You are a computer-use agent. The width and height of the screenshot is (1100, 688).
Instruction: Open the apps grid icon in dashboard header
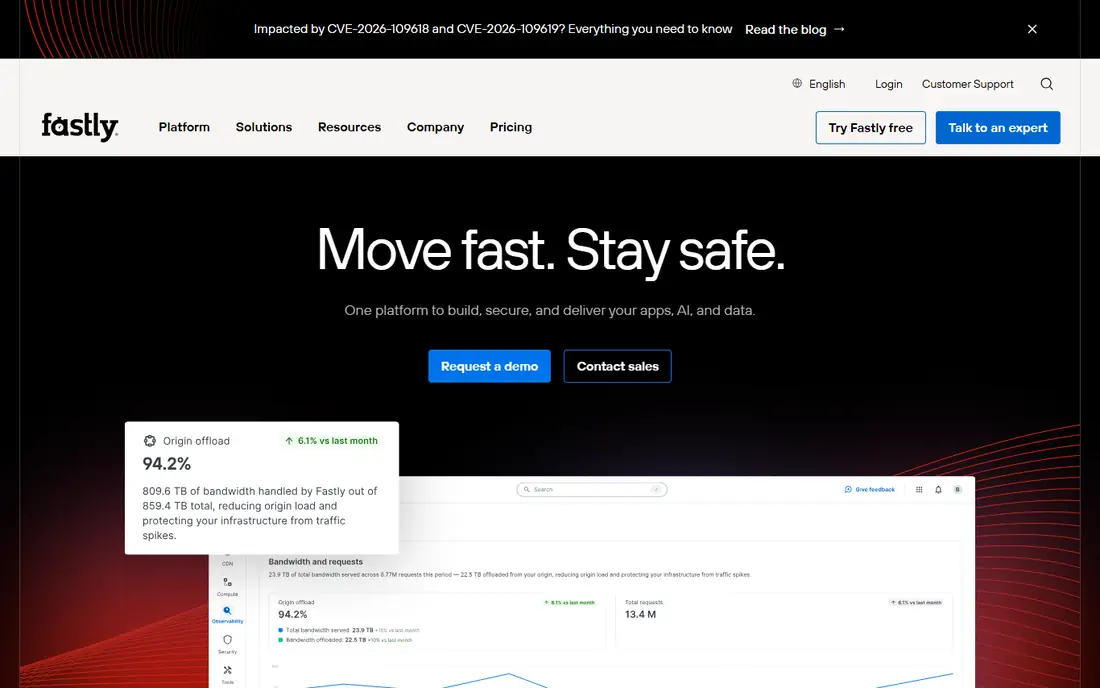[x=919, y=490]
